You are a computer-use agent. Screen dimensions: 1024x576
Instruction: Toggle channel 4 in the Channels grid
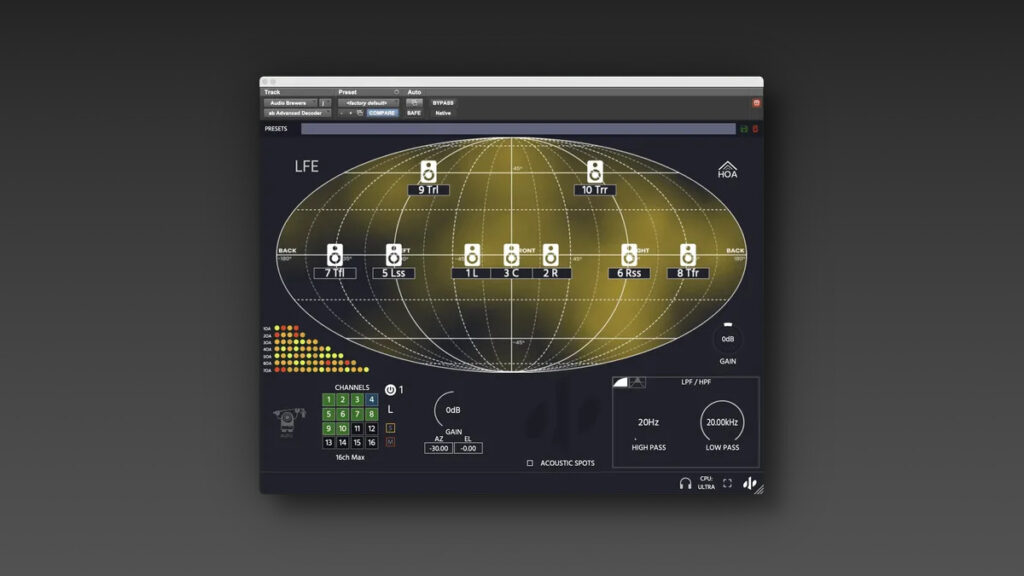(372, 400)
